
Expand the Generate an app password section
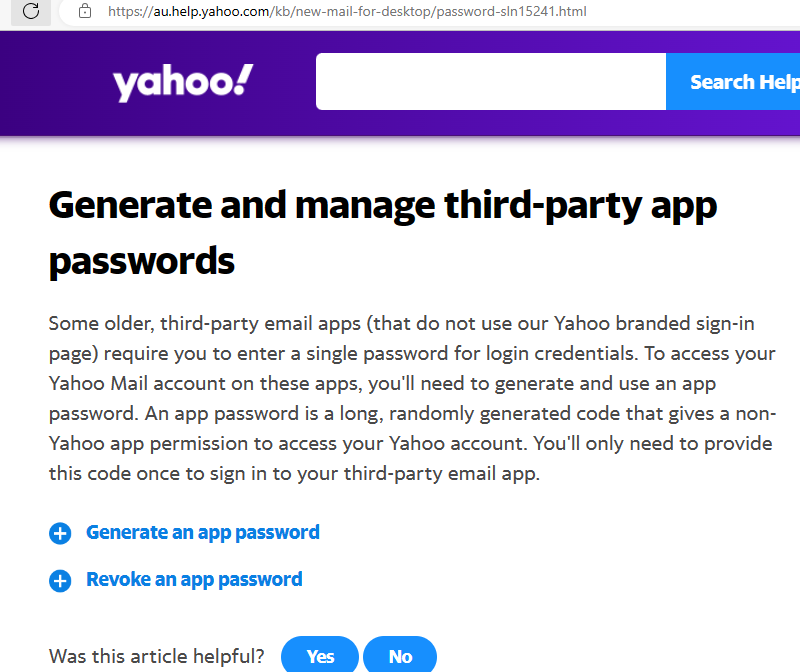point(202,532)
